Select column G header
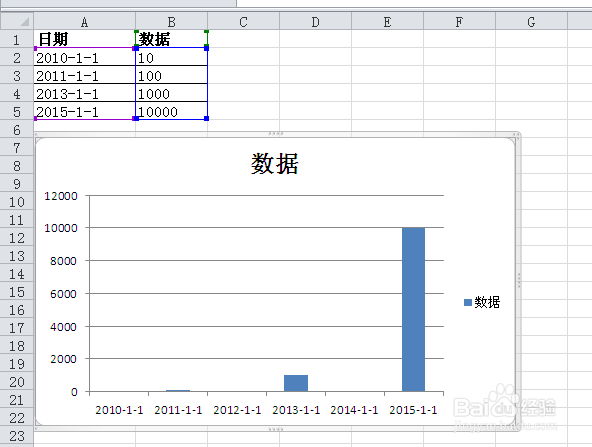This screenshot has height=447, width=592. pyautogui.click(x=531, y=22)
